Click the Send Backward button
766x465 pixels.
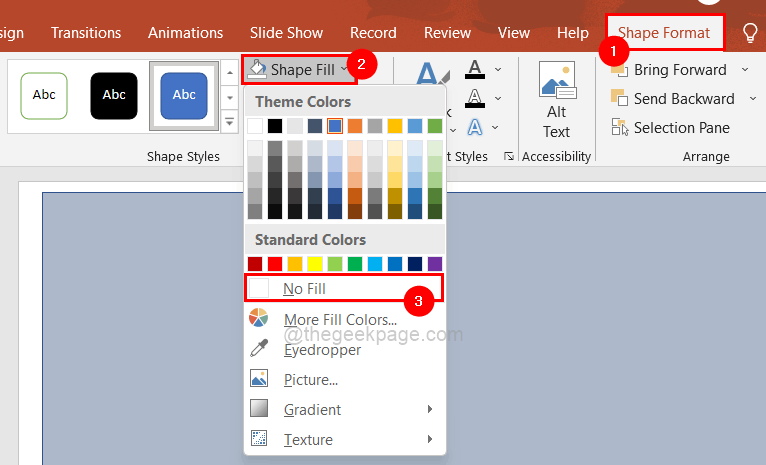click(683, 99)
